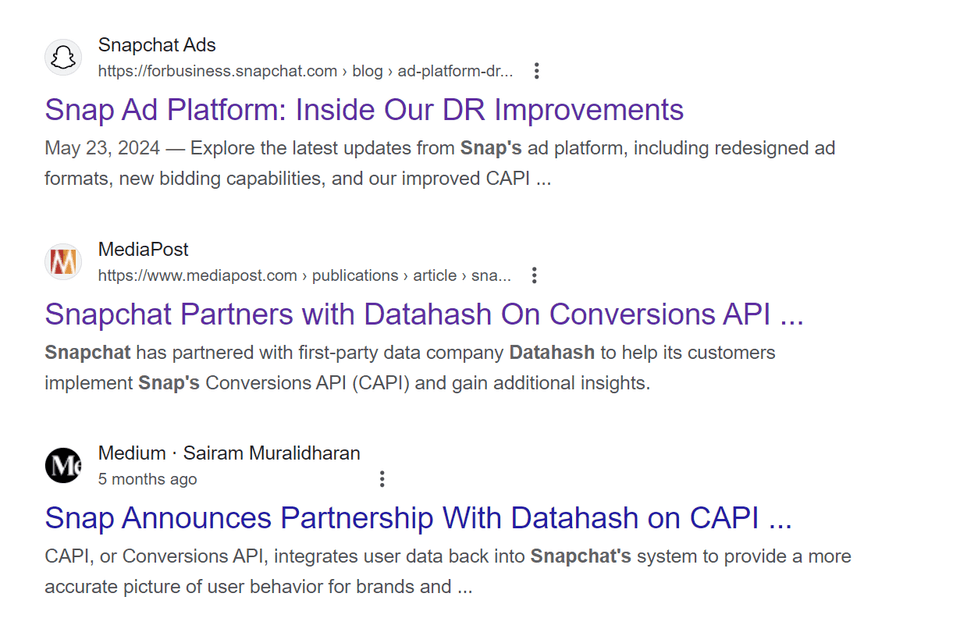Open three-dot menu beside forbusiness.snapchat.com URL

[x=536, y=71]
